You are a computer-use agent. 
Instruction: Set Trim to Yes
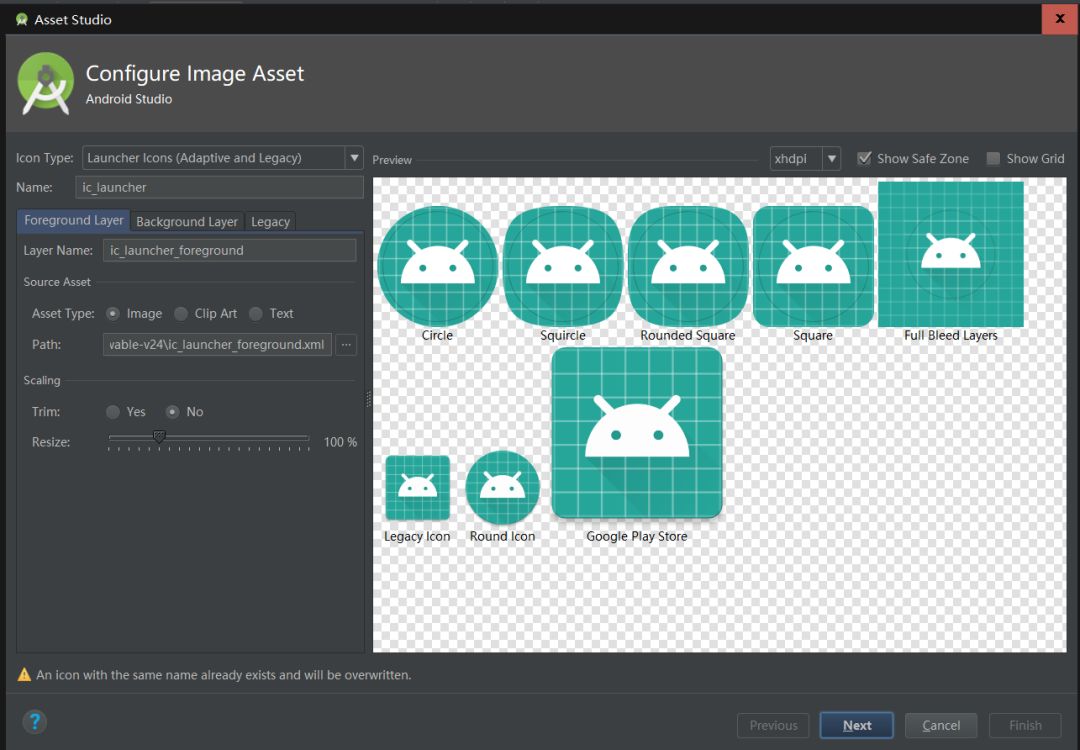coord(113,412)
